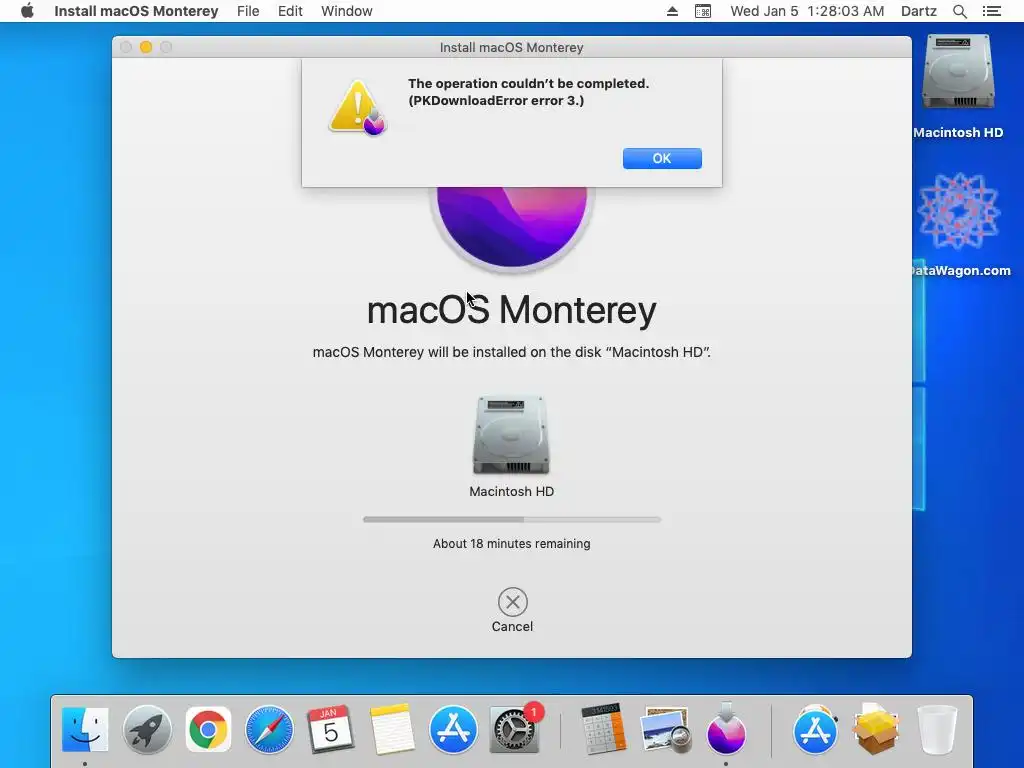The image size is (1024, 768).
Task: Open System Preferences with badge
Action: click(x=515, y=729)
